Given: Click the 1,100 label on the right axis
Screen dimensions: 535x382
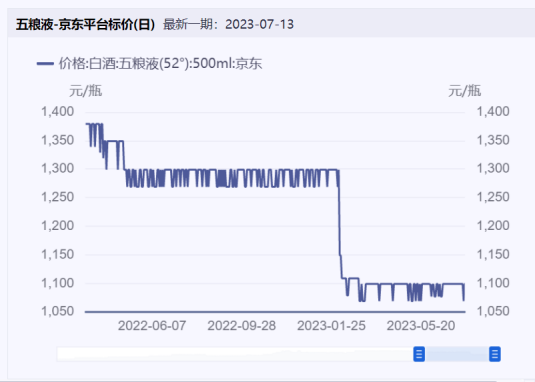Looking at the screenshot, I should [493, 283].
